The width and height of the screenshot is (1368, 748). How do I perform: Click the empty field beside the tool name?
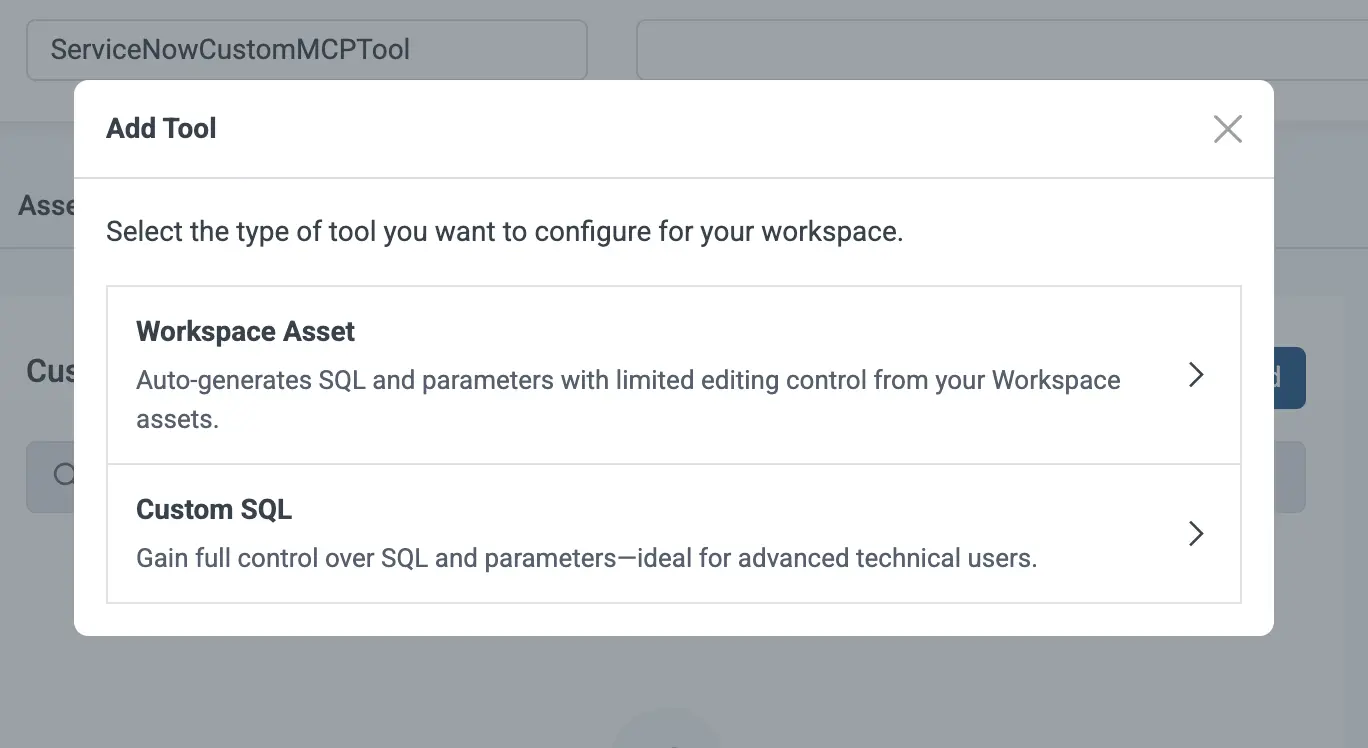point(1000,50)
